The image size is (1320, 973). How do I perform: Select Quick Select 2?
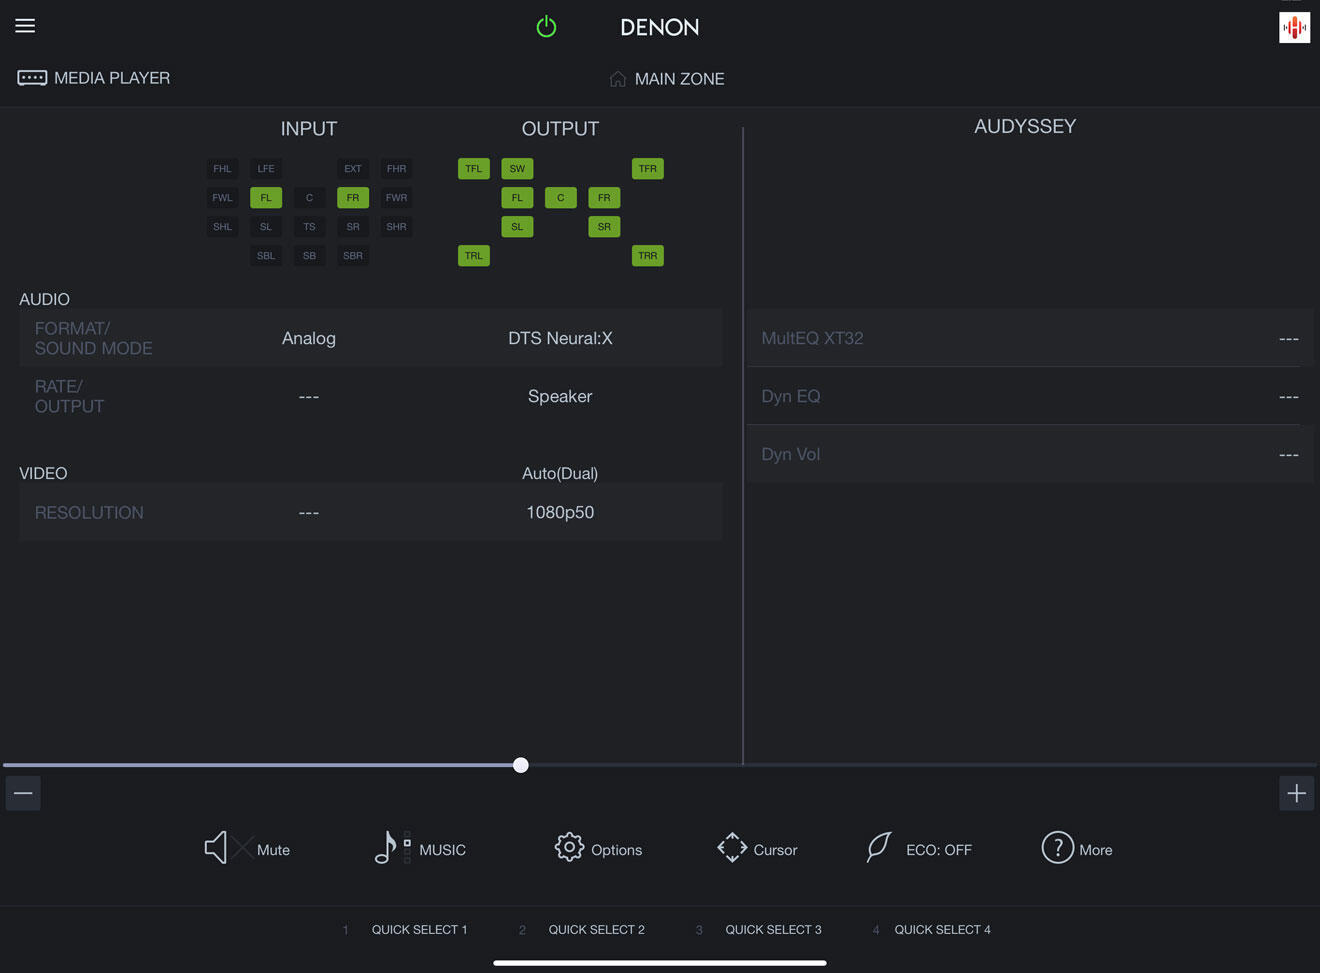point(596,930)
